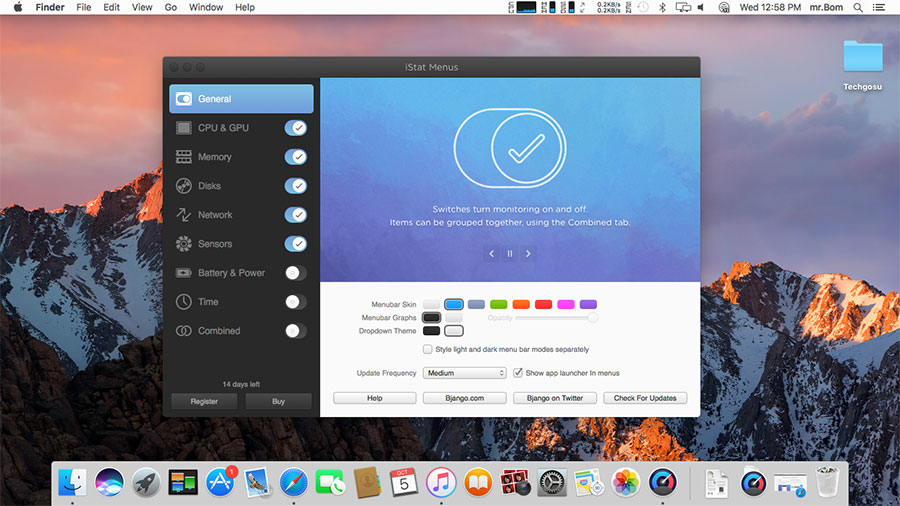Select the green Menubar Skin swatch

point(499,304)
